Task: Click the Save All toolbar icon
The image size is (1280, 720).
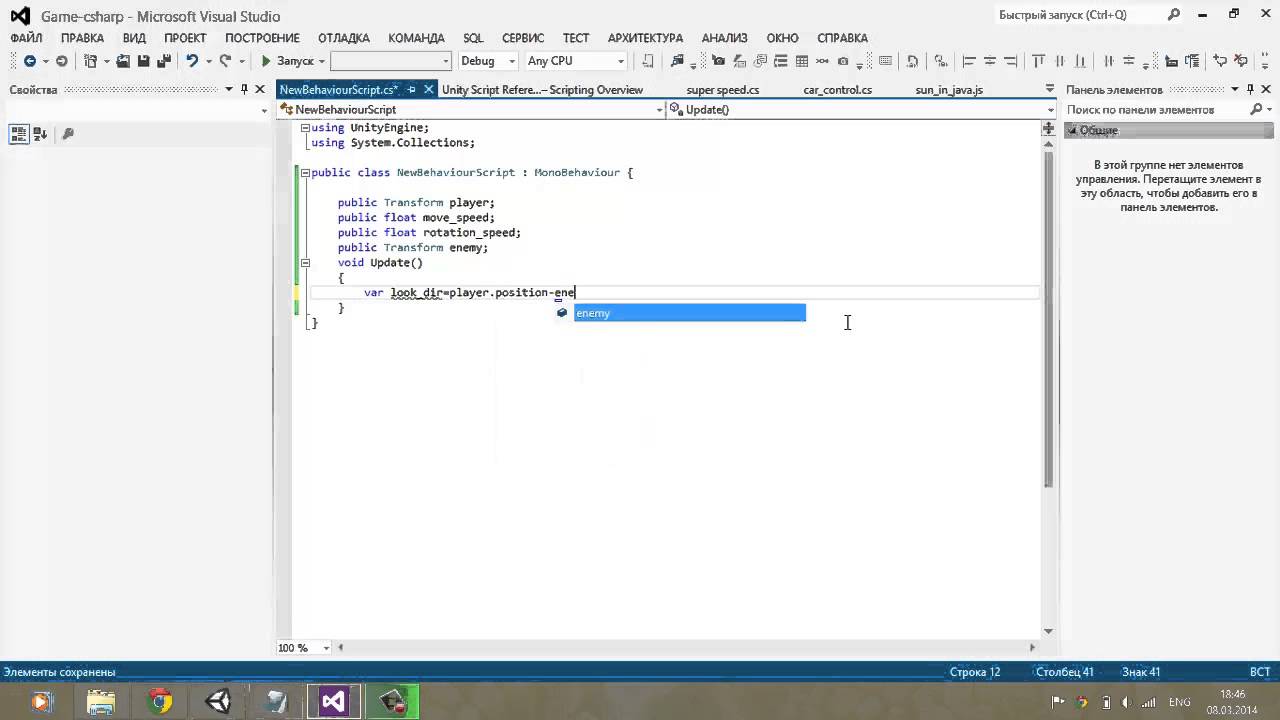Action: coord(164,61)
